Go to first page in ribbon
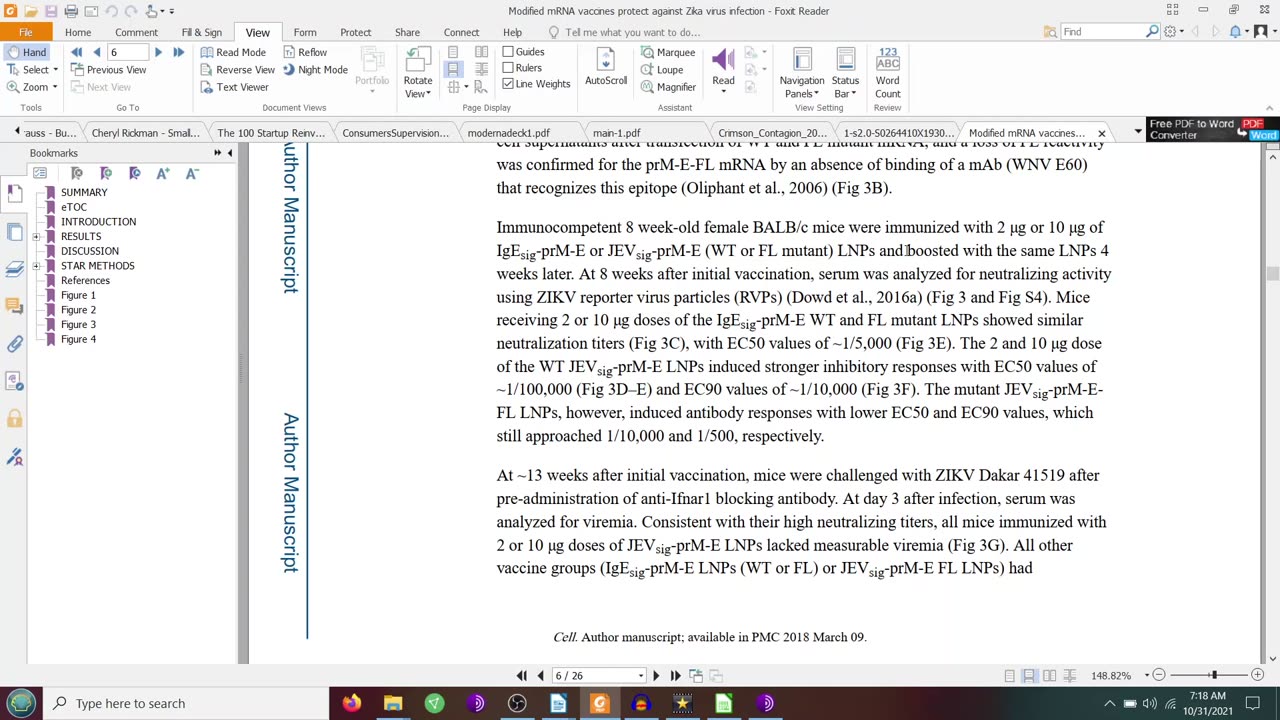The image size is (1280, 720). 77,52
